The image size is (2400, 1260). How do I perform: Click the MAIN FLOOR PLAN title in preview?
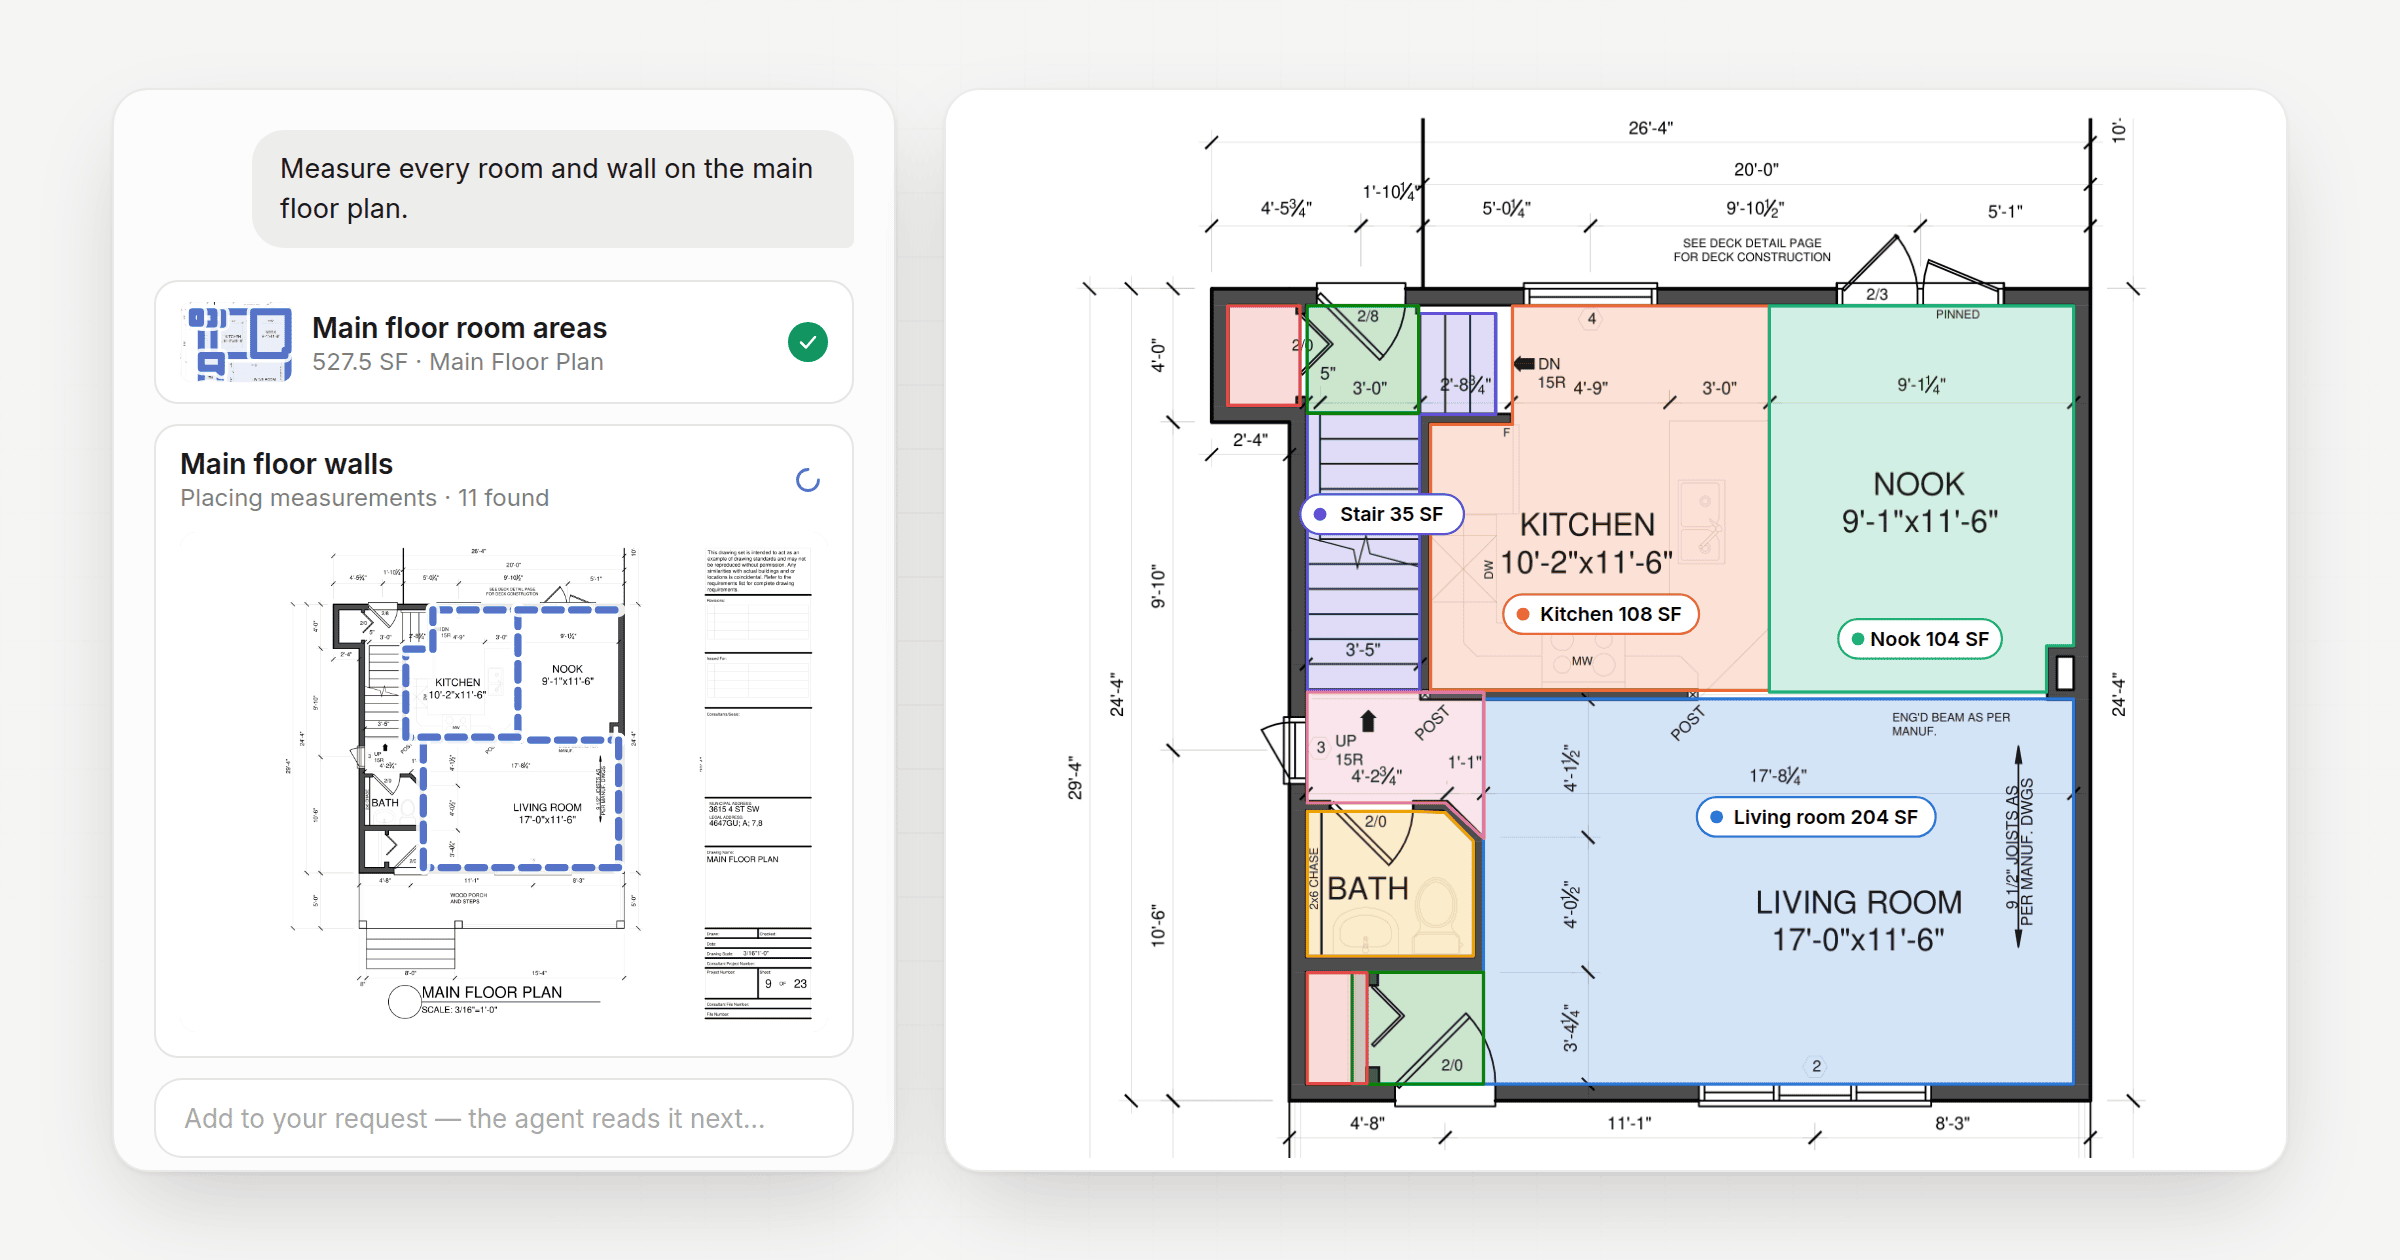tap(491, 992)
